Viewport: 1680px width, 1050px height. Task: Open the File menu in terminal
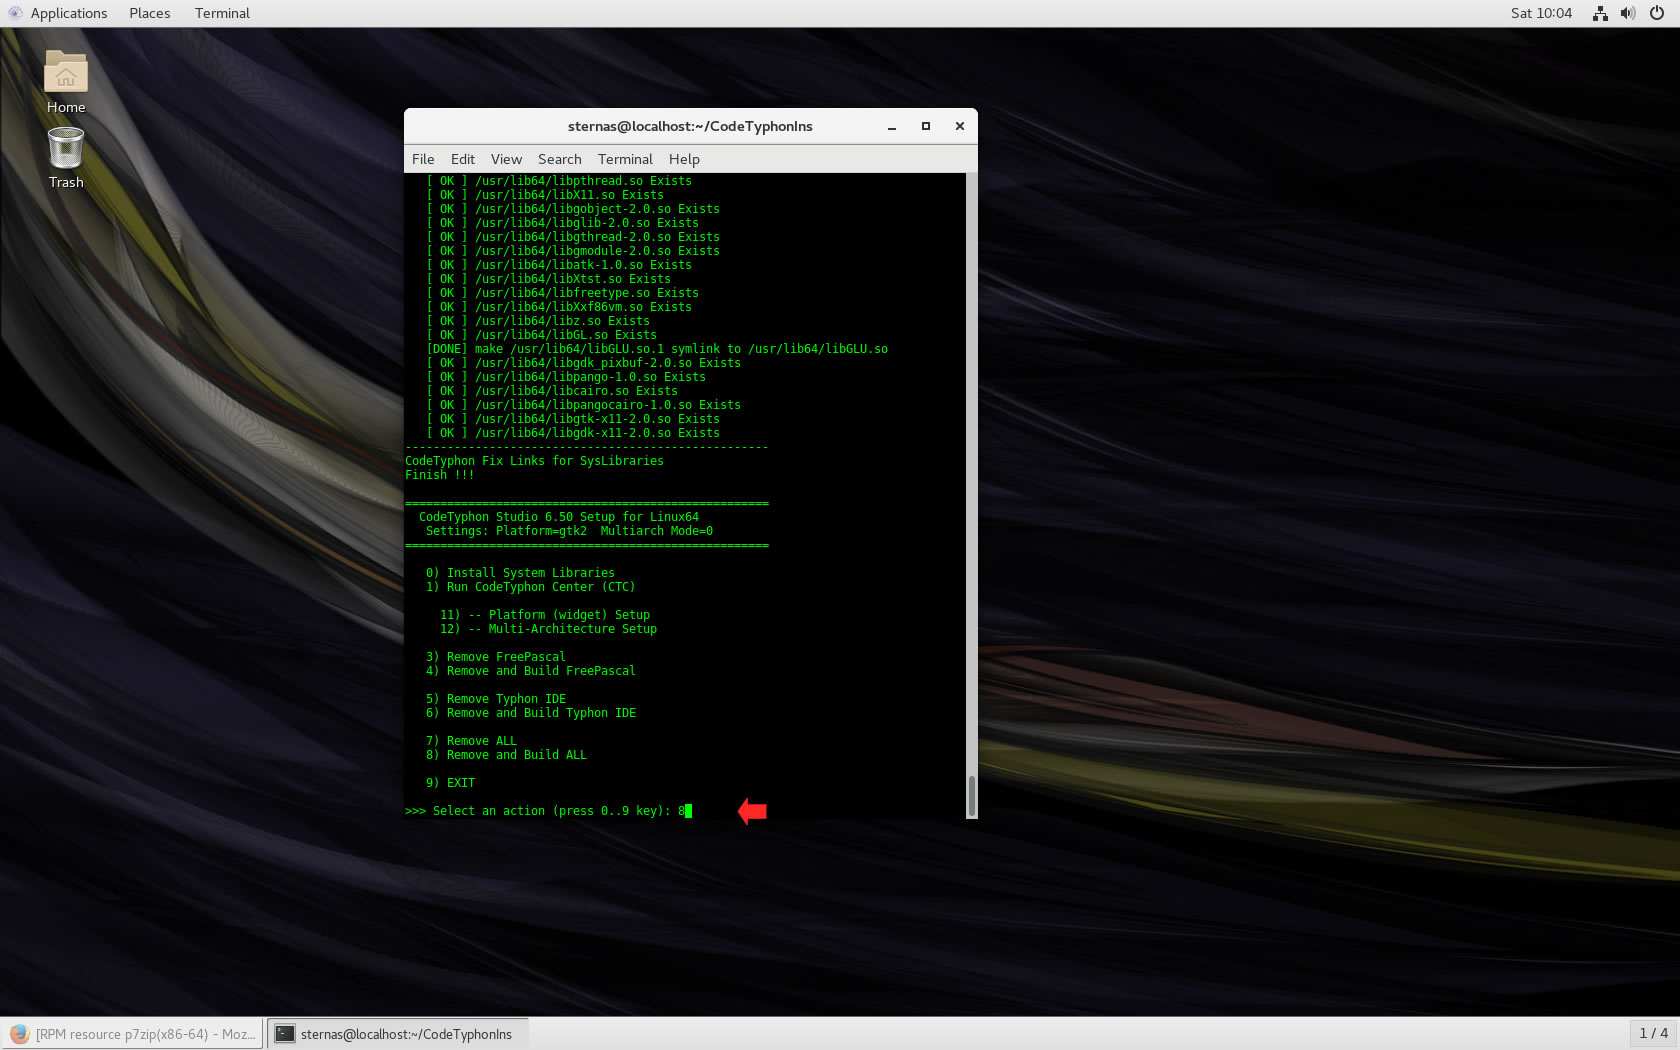tap(423, 159)
